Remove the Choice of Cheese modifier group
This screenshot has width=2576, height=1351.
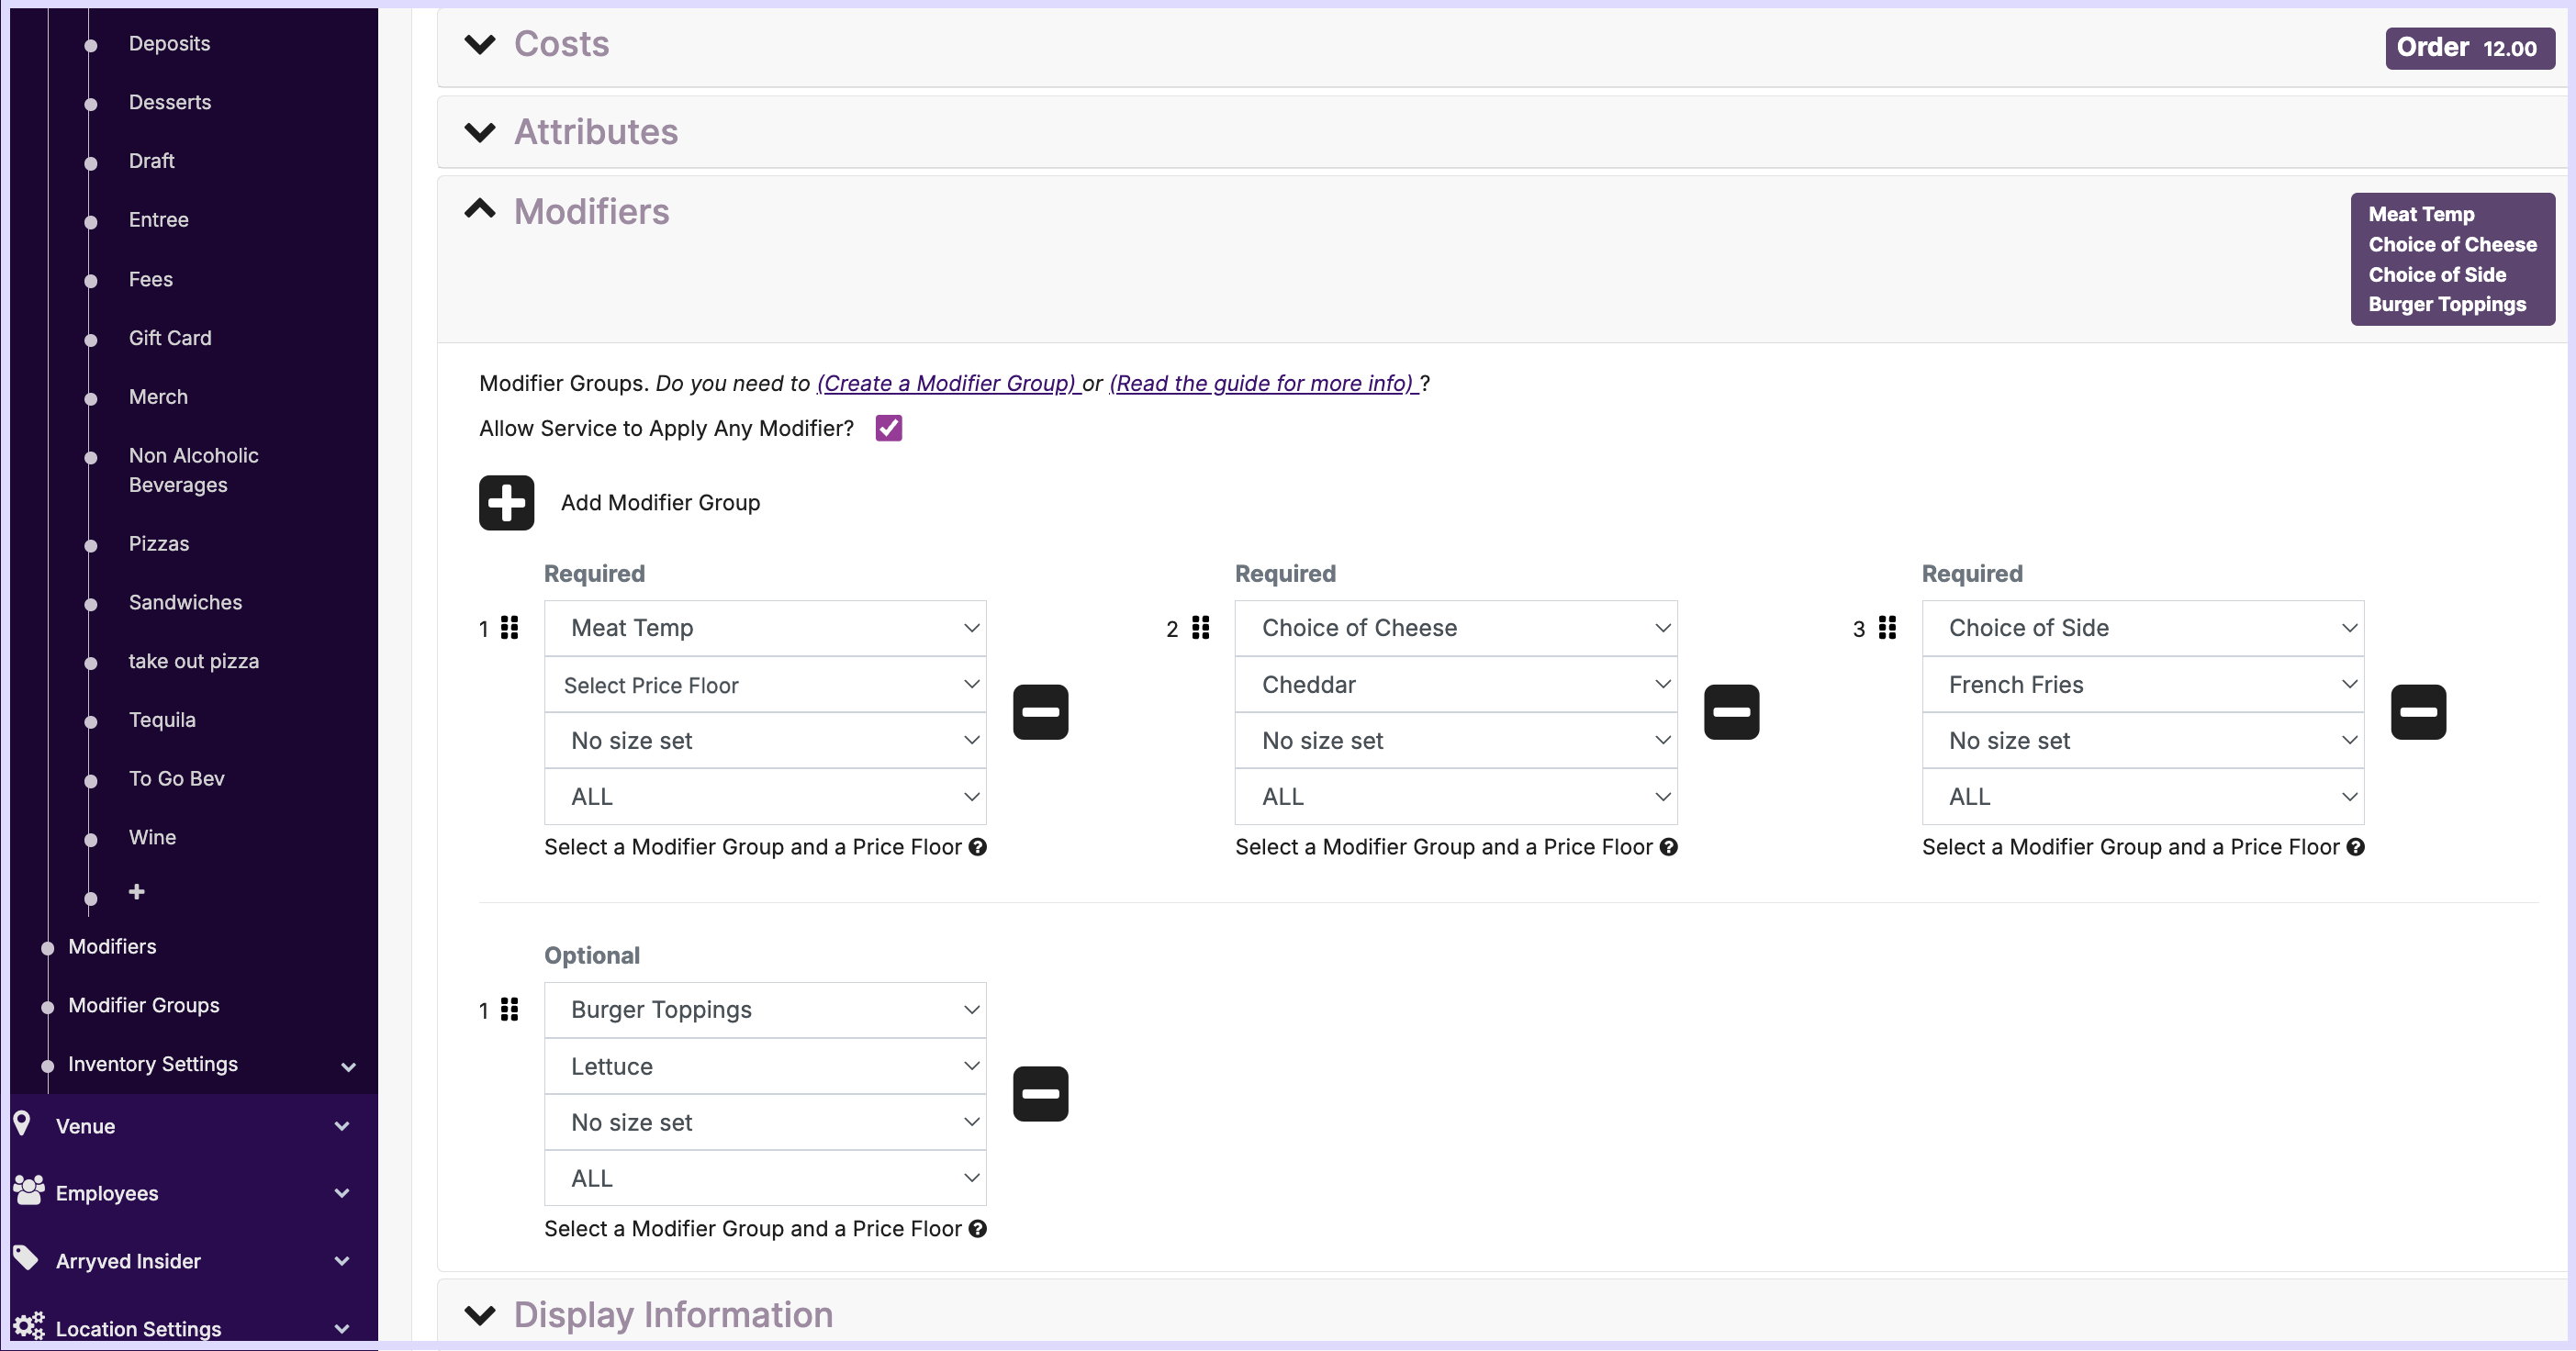point(1731,712)
